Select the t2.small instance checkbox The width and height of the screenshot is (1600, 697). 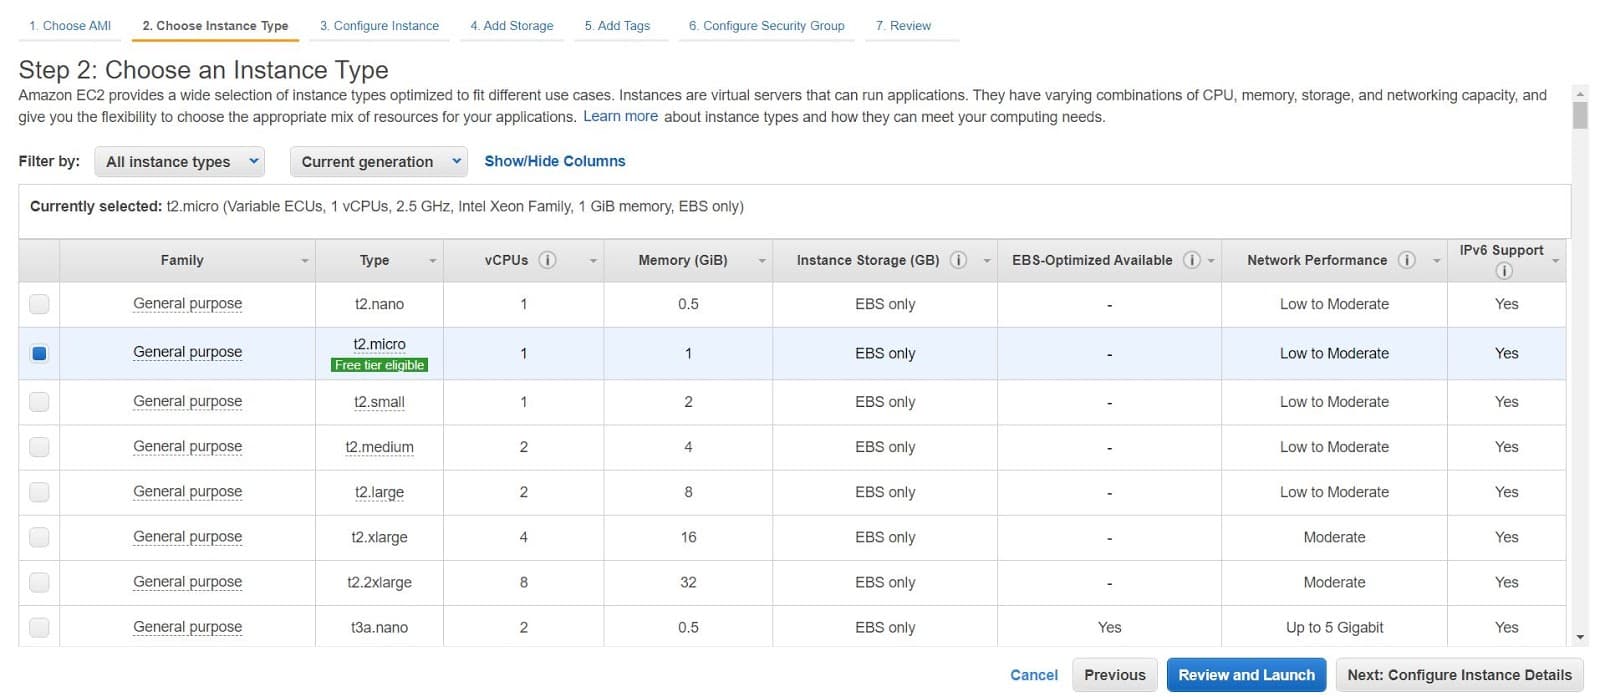pyautogui.click(x=39, y=402)
